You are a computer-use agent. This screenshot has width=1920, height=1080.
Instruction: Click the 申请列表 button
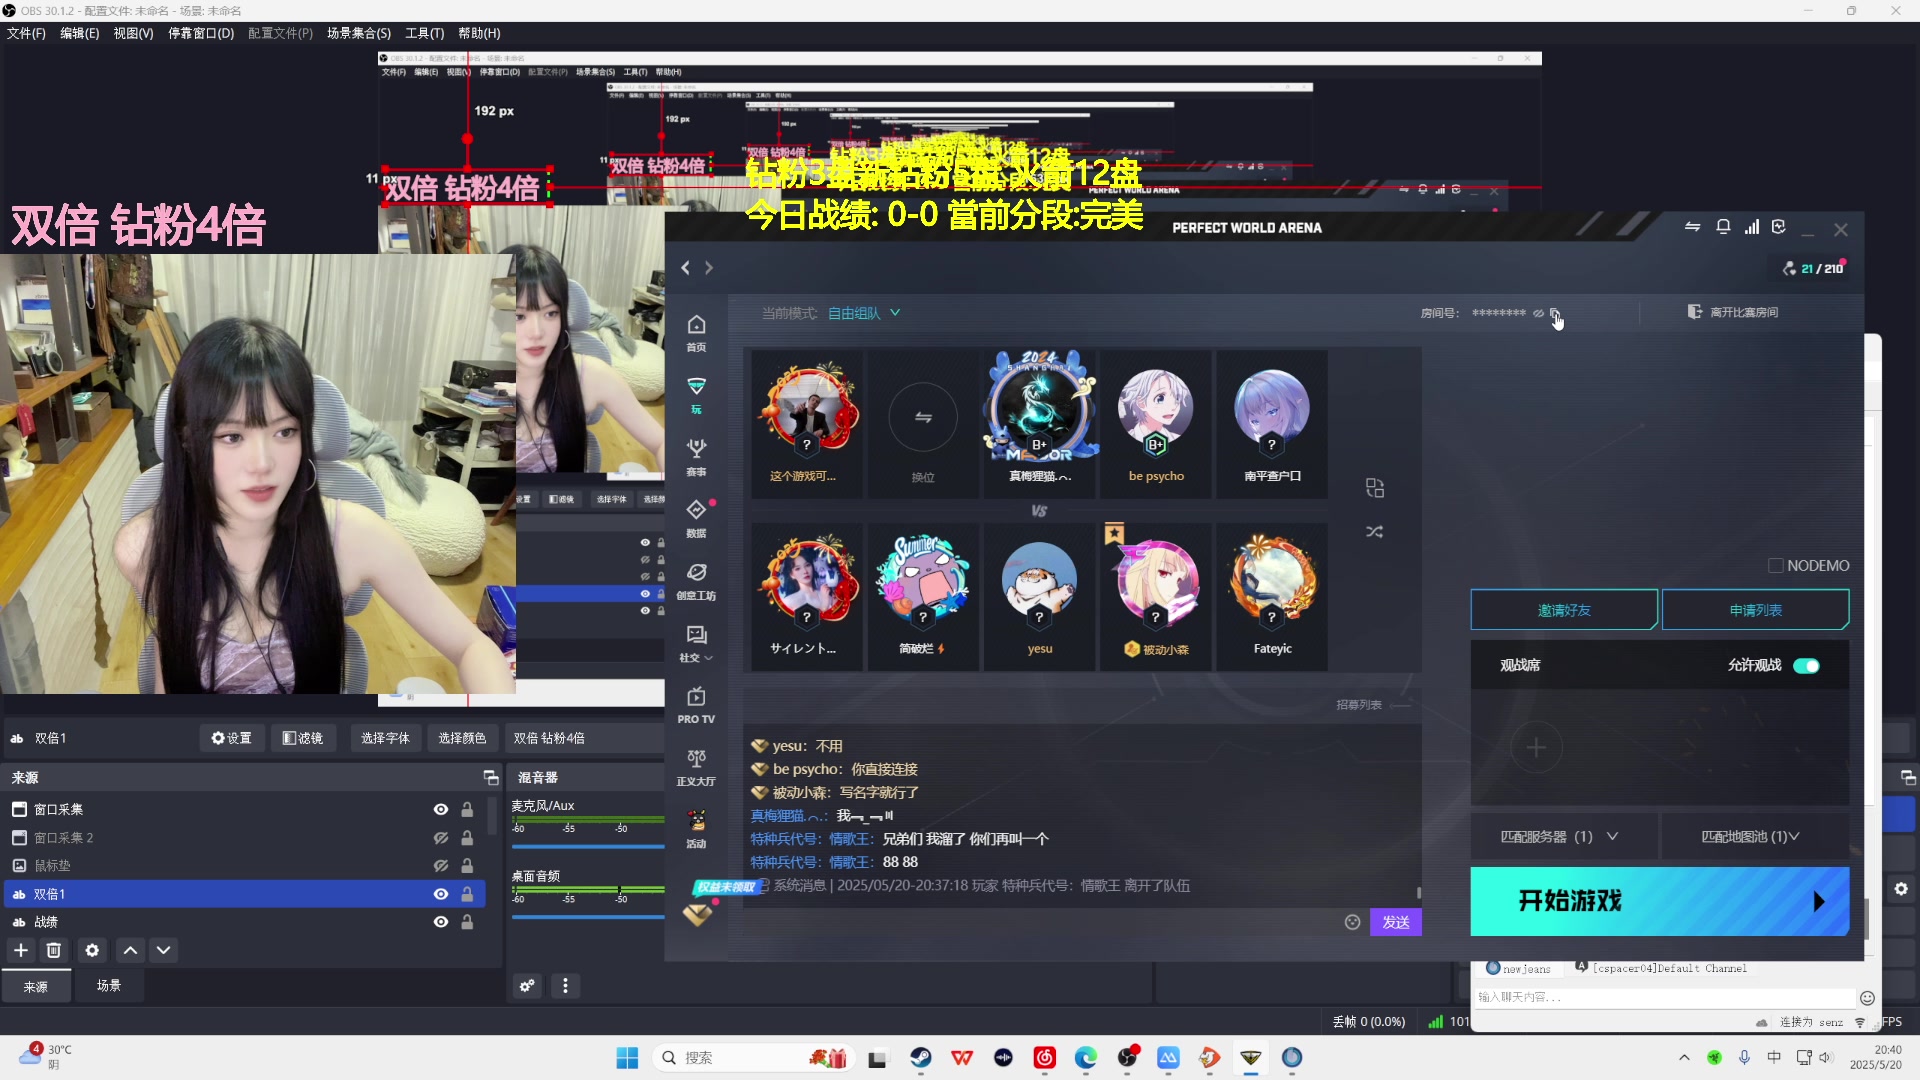(1755, 610)
